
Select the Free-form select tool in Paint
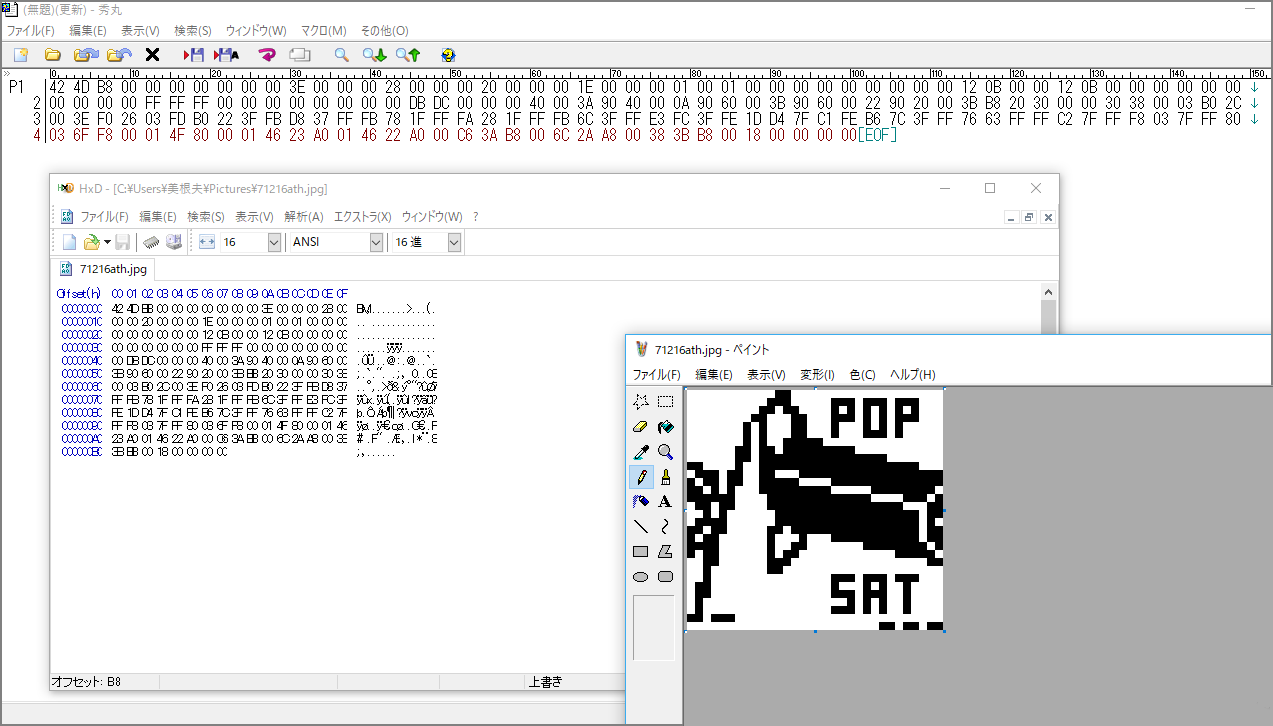coord(641,402)
